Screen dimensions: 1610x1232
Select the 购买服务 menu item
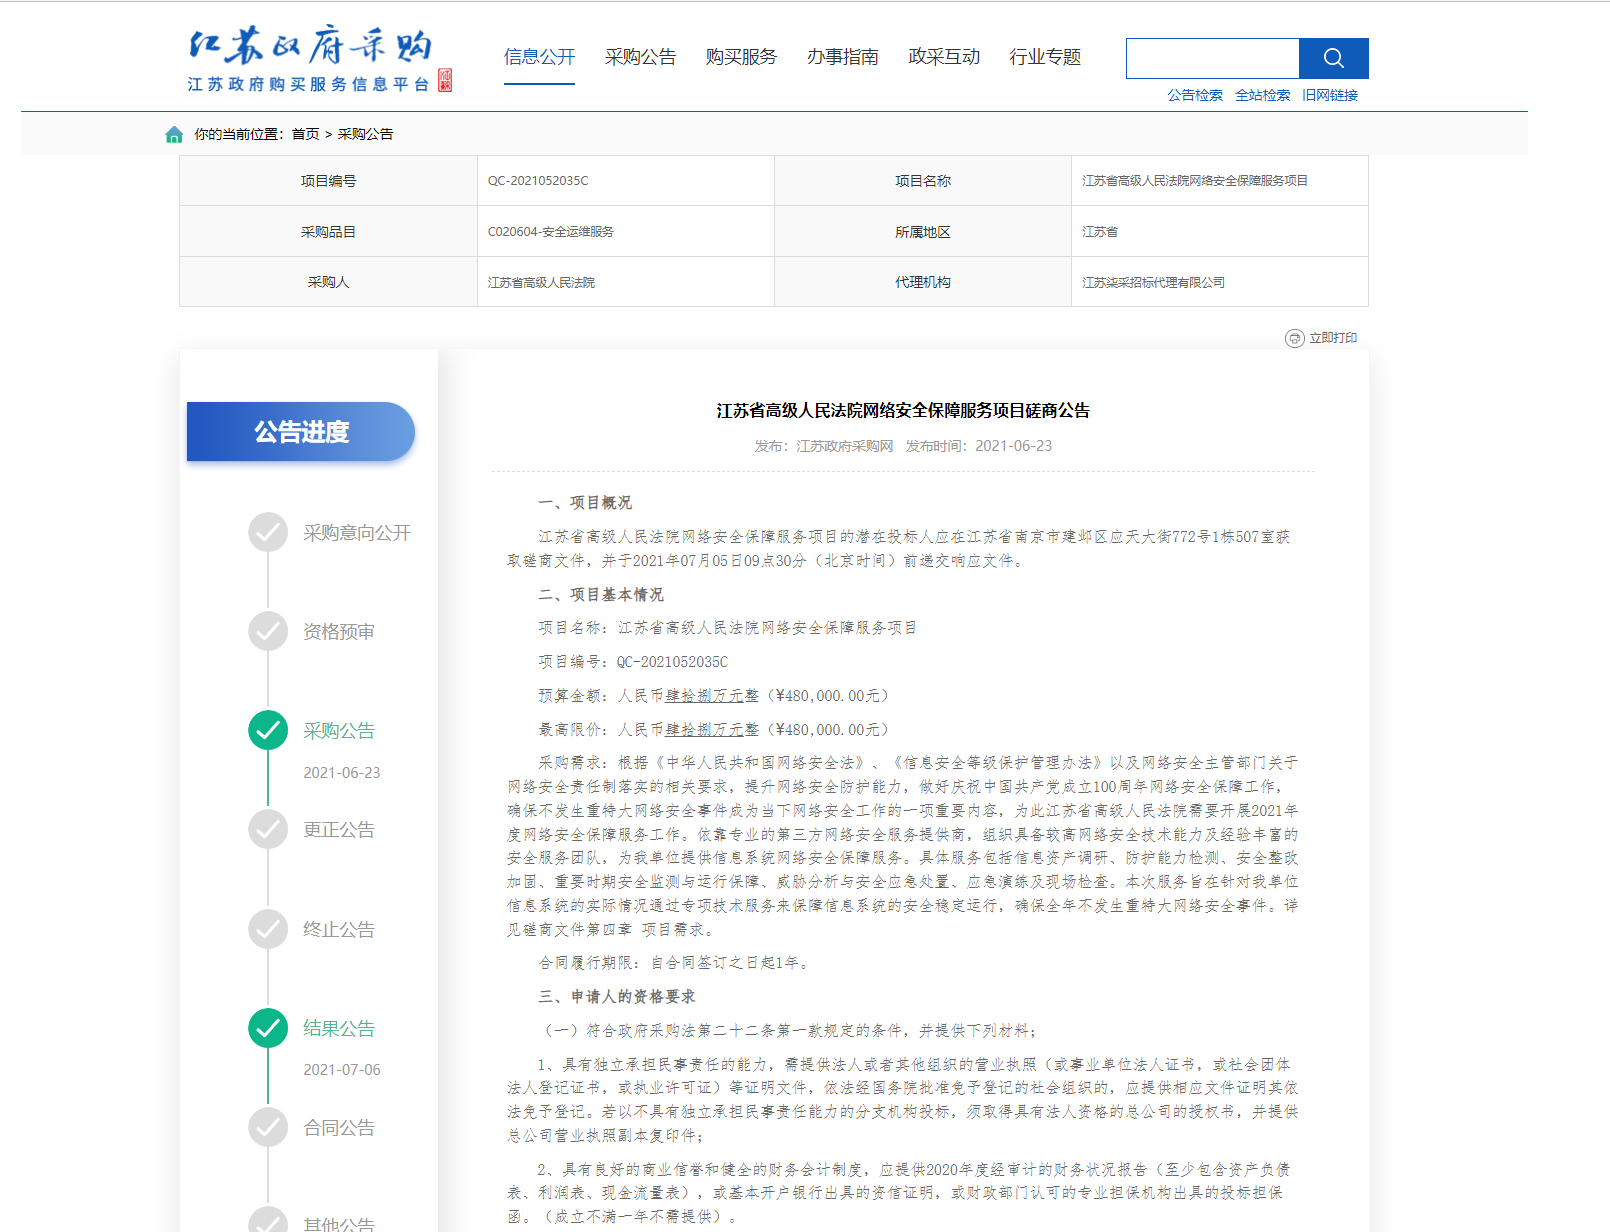click(741, 57)
